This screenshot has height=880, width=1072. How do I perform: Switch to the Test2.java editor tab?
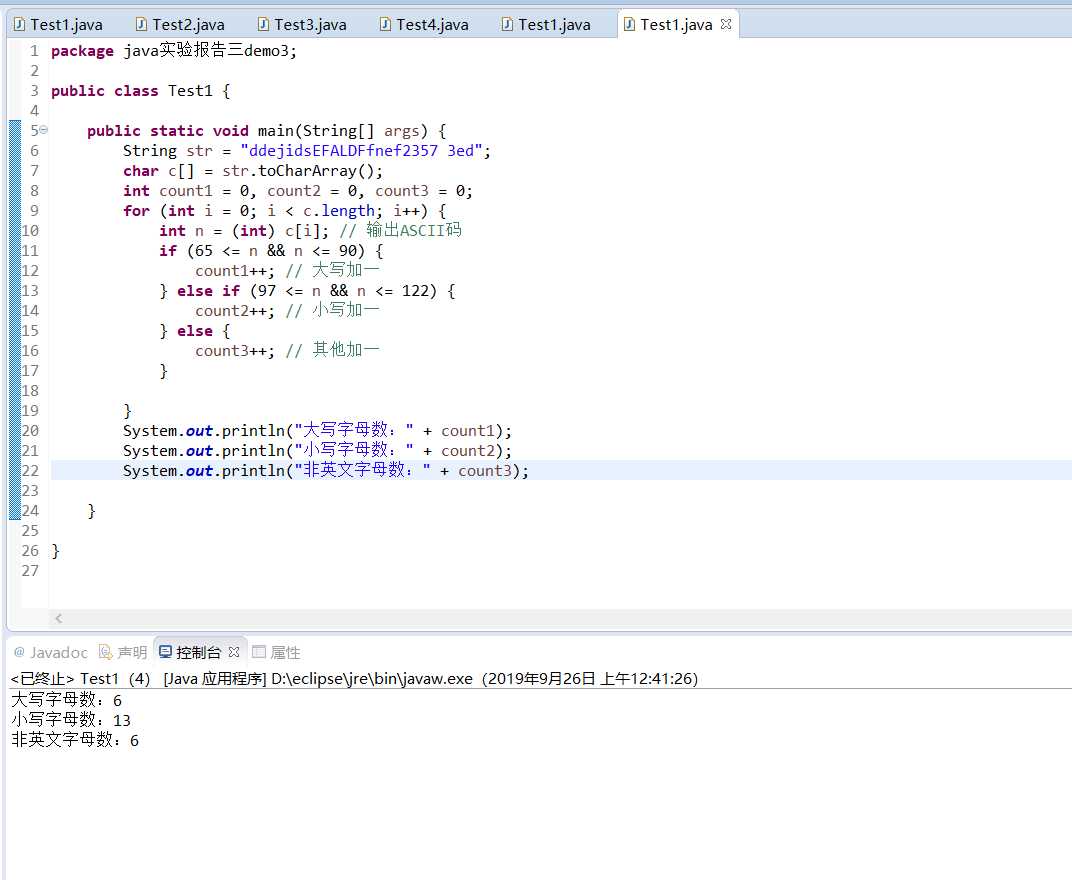tap(180, 25)
